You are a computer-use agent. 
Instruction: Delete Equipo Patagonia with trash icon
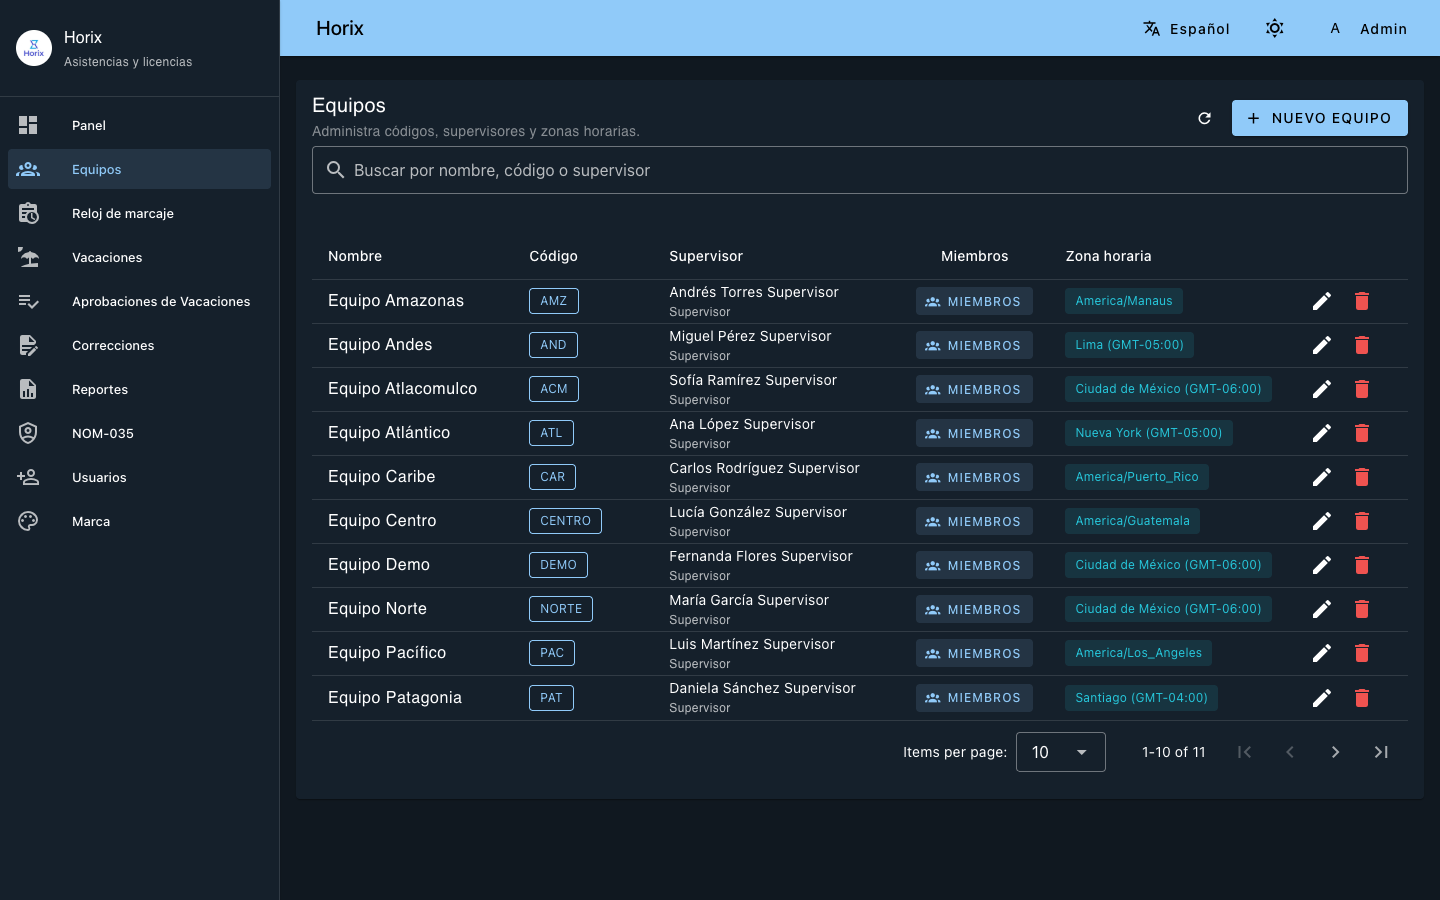1361,698
